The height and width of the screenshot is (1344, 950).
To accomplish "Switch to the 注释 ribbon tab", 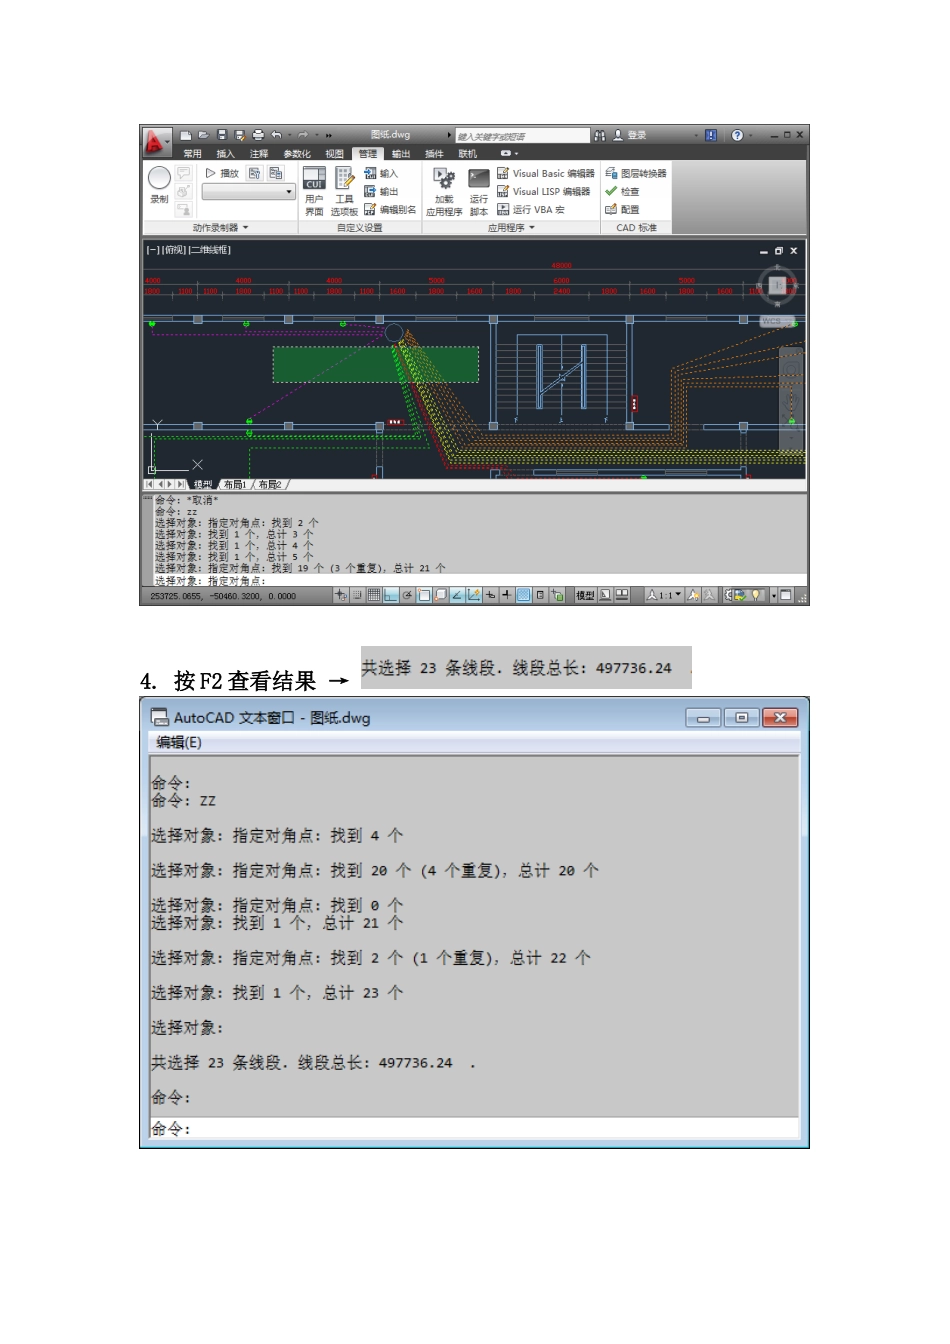I will (x=259, y=154).
